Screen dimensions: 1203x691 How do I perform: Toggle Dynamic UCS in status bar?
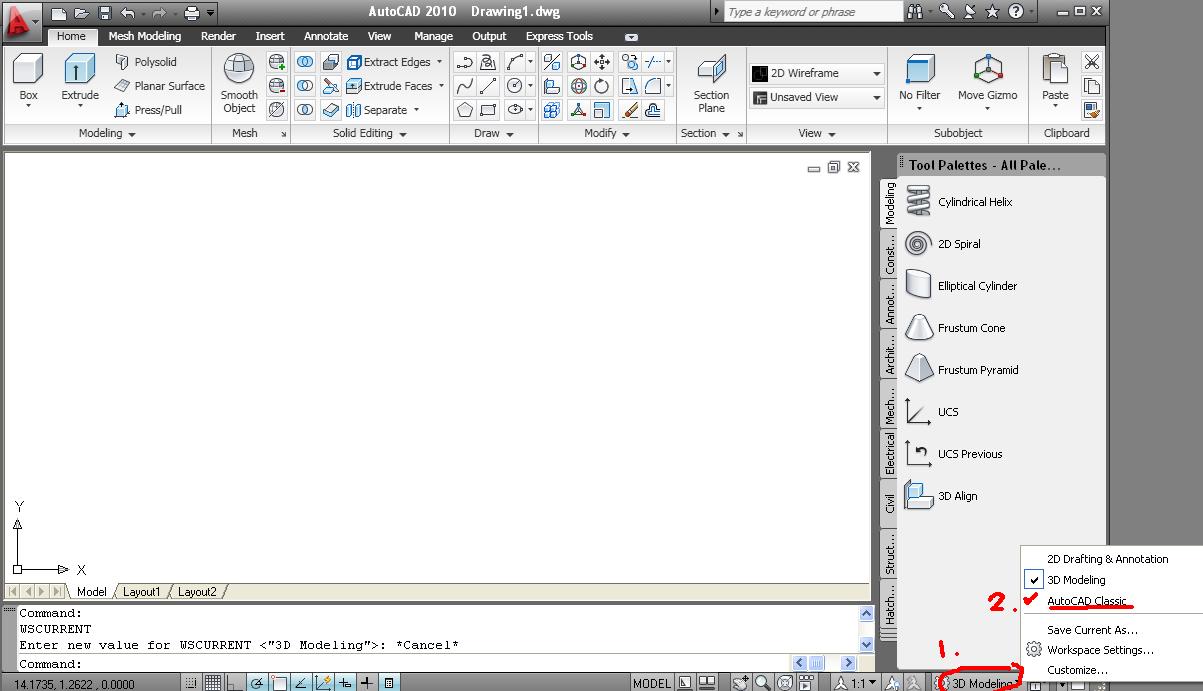[323, 683]
